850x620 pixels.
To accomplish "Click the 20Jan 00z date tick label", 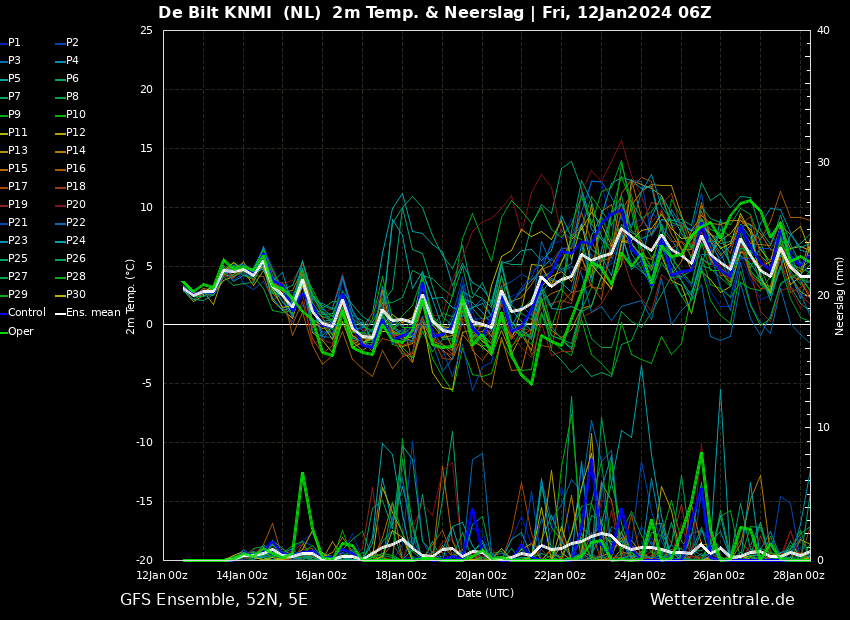I will [x=480, y=575].
